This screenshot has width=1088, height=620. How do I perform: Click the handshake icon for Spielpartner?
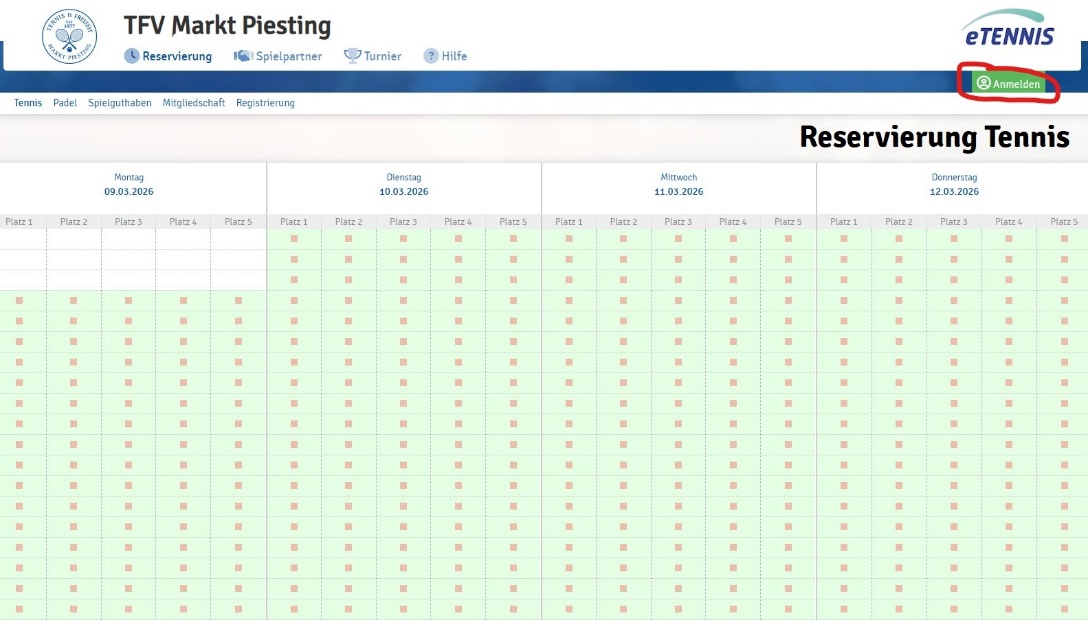click(x=242, y=56)
